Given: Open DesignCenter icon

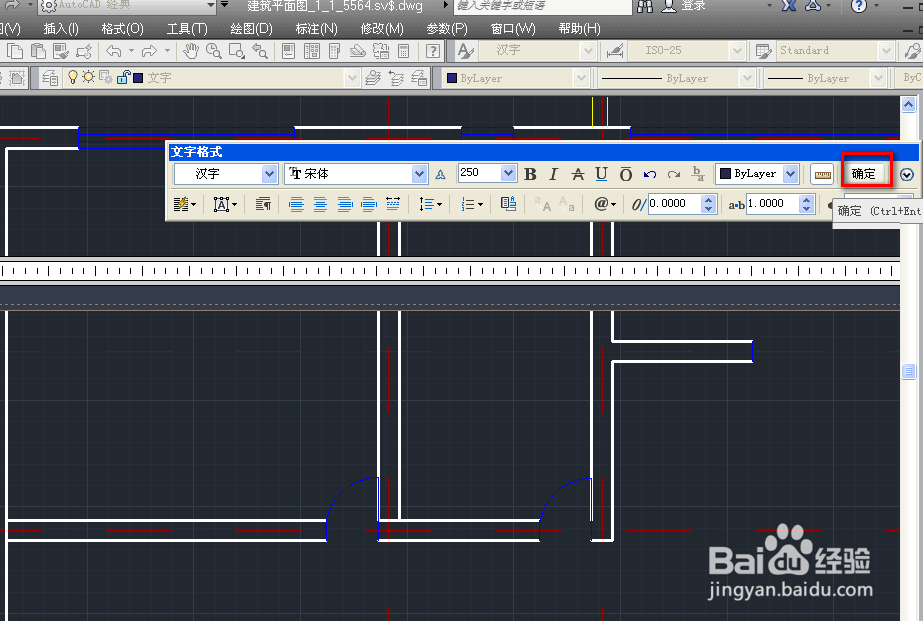Looking at the screenshot, I should point(312,51).
